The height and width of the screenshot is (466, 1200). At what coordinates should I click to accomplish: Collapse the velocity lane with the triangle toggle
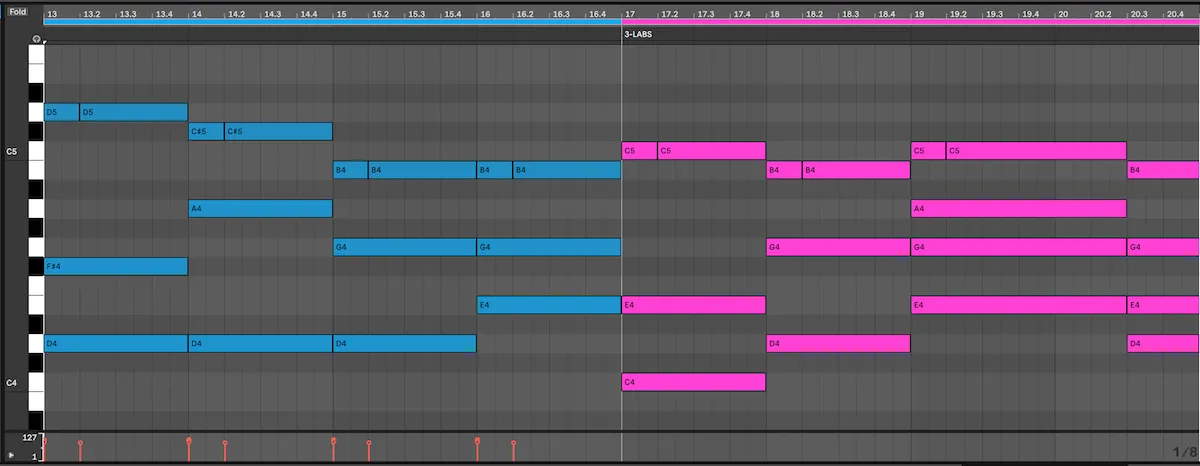click(x=12, y=455)
